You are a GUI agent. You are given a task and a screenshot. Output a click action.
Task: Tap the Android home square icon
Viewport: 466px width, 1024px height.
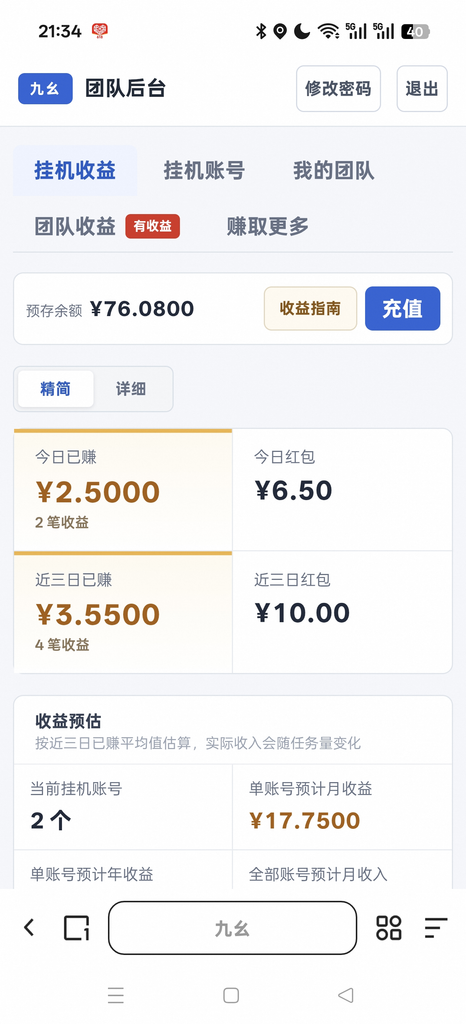click(x=231, y=995)
